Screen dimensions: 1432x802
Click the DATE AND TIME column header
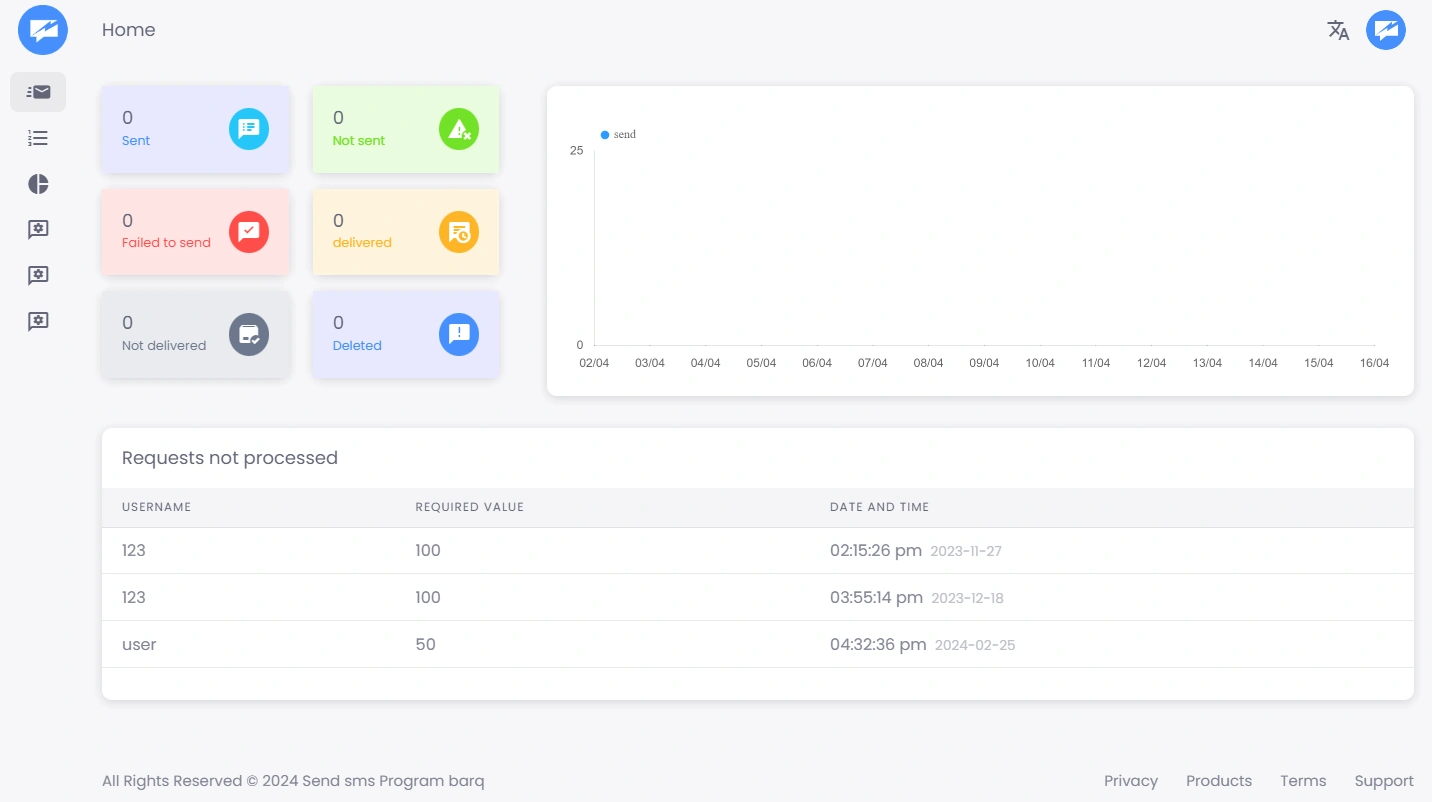pos(880,507)
